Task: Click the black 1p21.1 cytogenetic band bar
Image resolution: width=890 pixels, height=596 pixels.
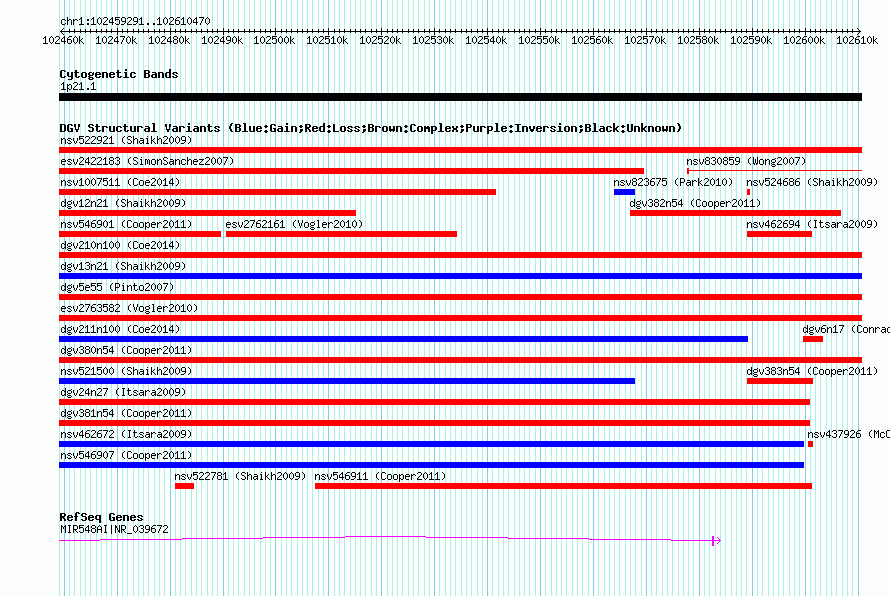Action: point(460,97)
